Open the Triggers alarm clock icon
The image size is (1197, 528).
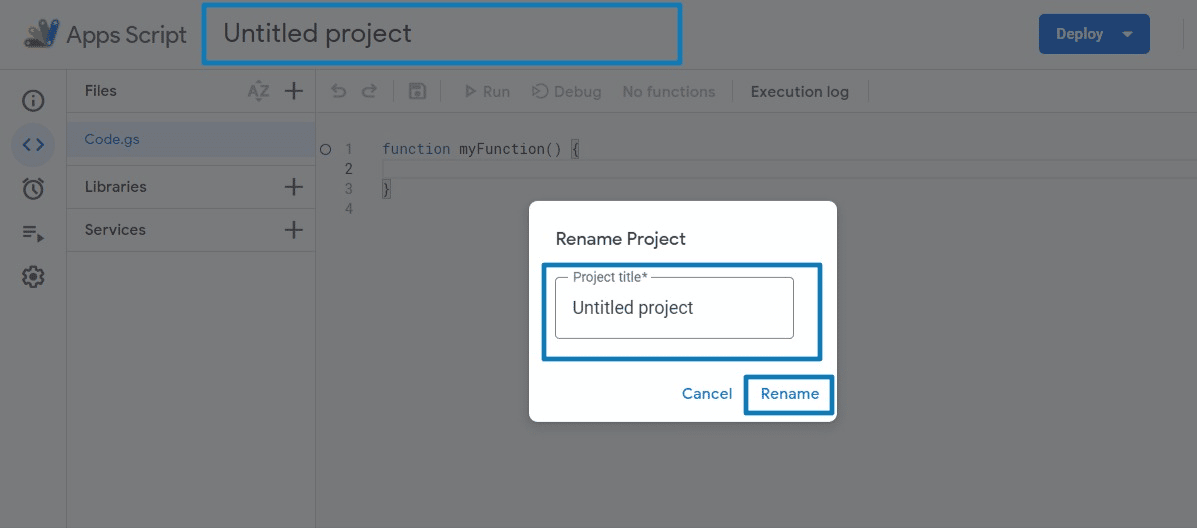(x=33, y=188)
